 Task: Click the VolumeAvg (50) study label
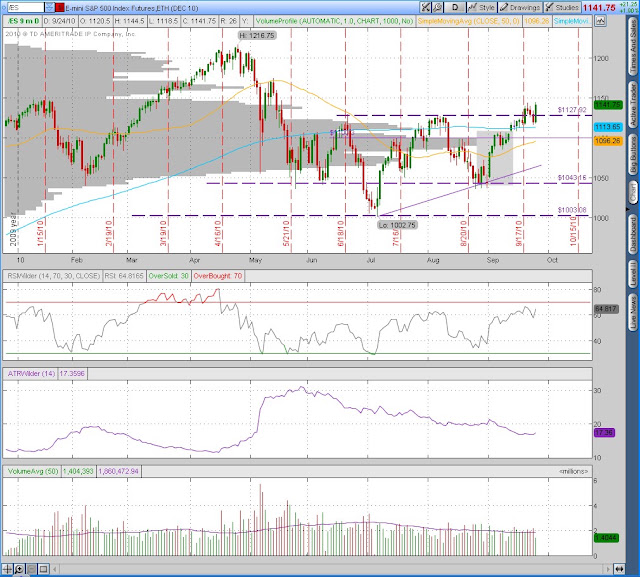33,471
